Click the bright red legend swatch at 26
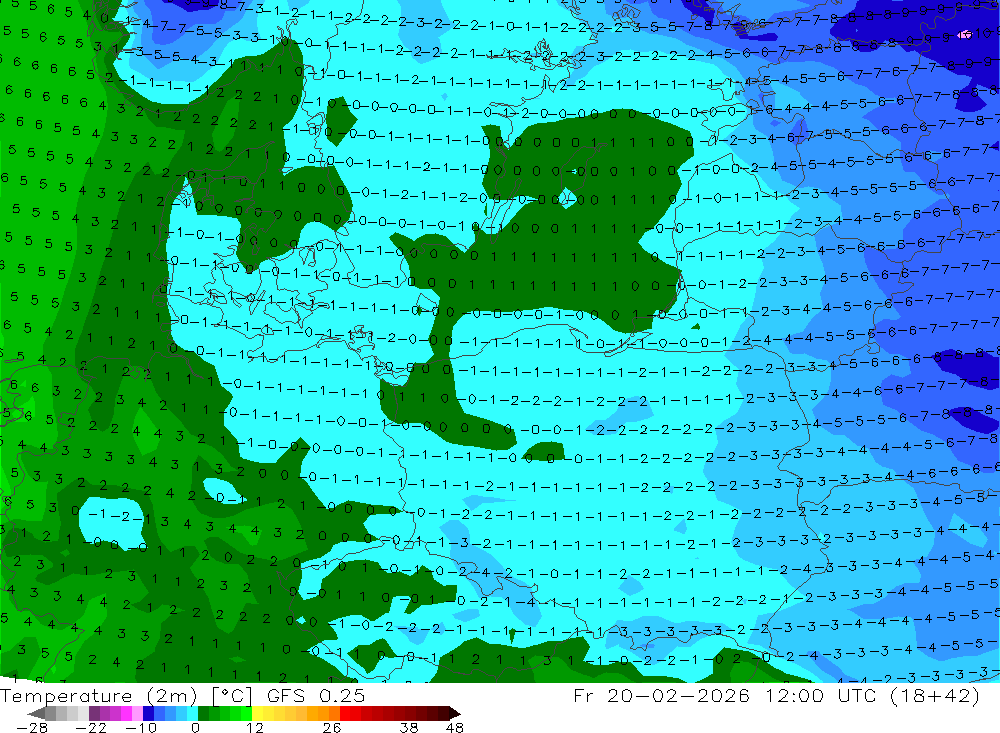The image size is (1000, 733). 345,714
